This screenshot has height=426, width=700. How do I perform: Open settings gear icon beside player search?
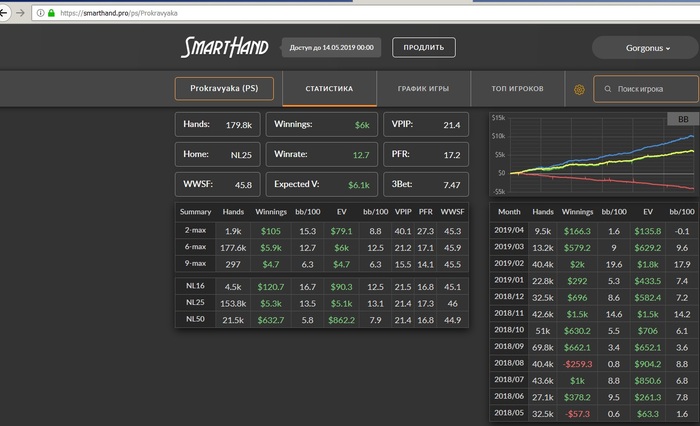[579, 89]
